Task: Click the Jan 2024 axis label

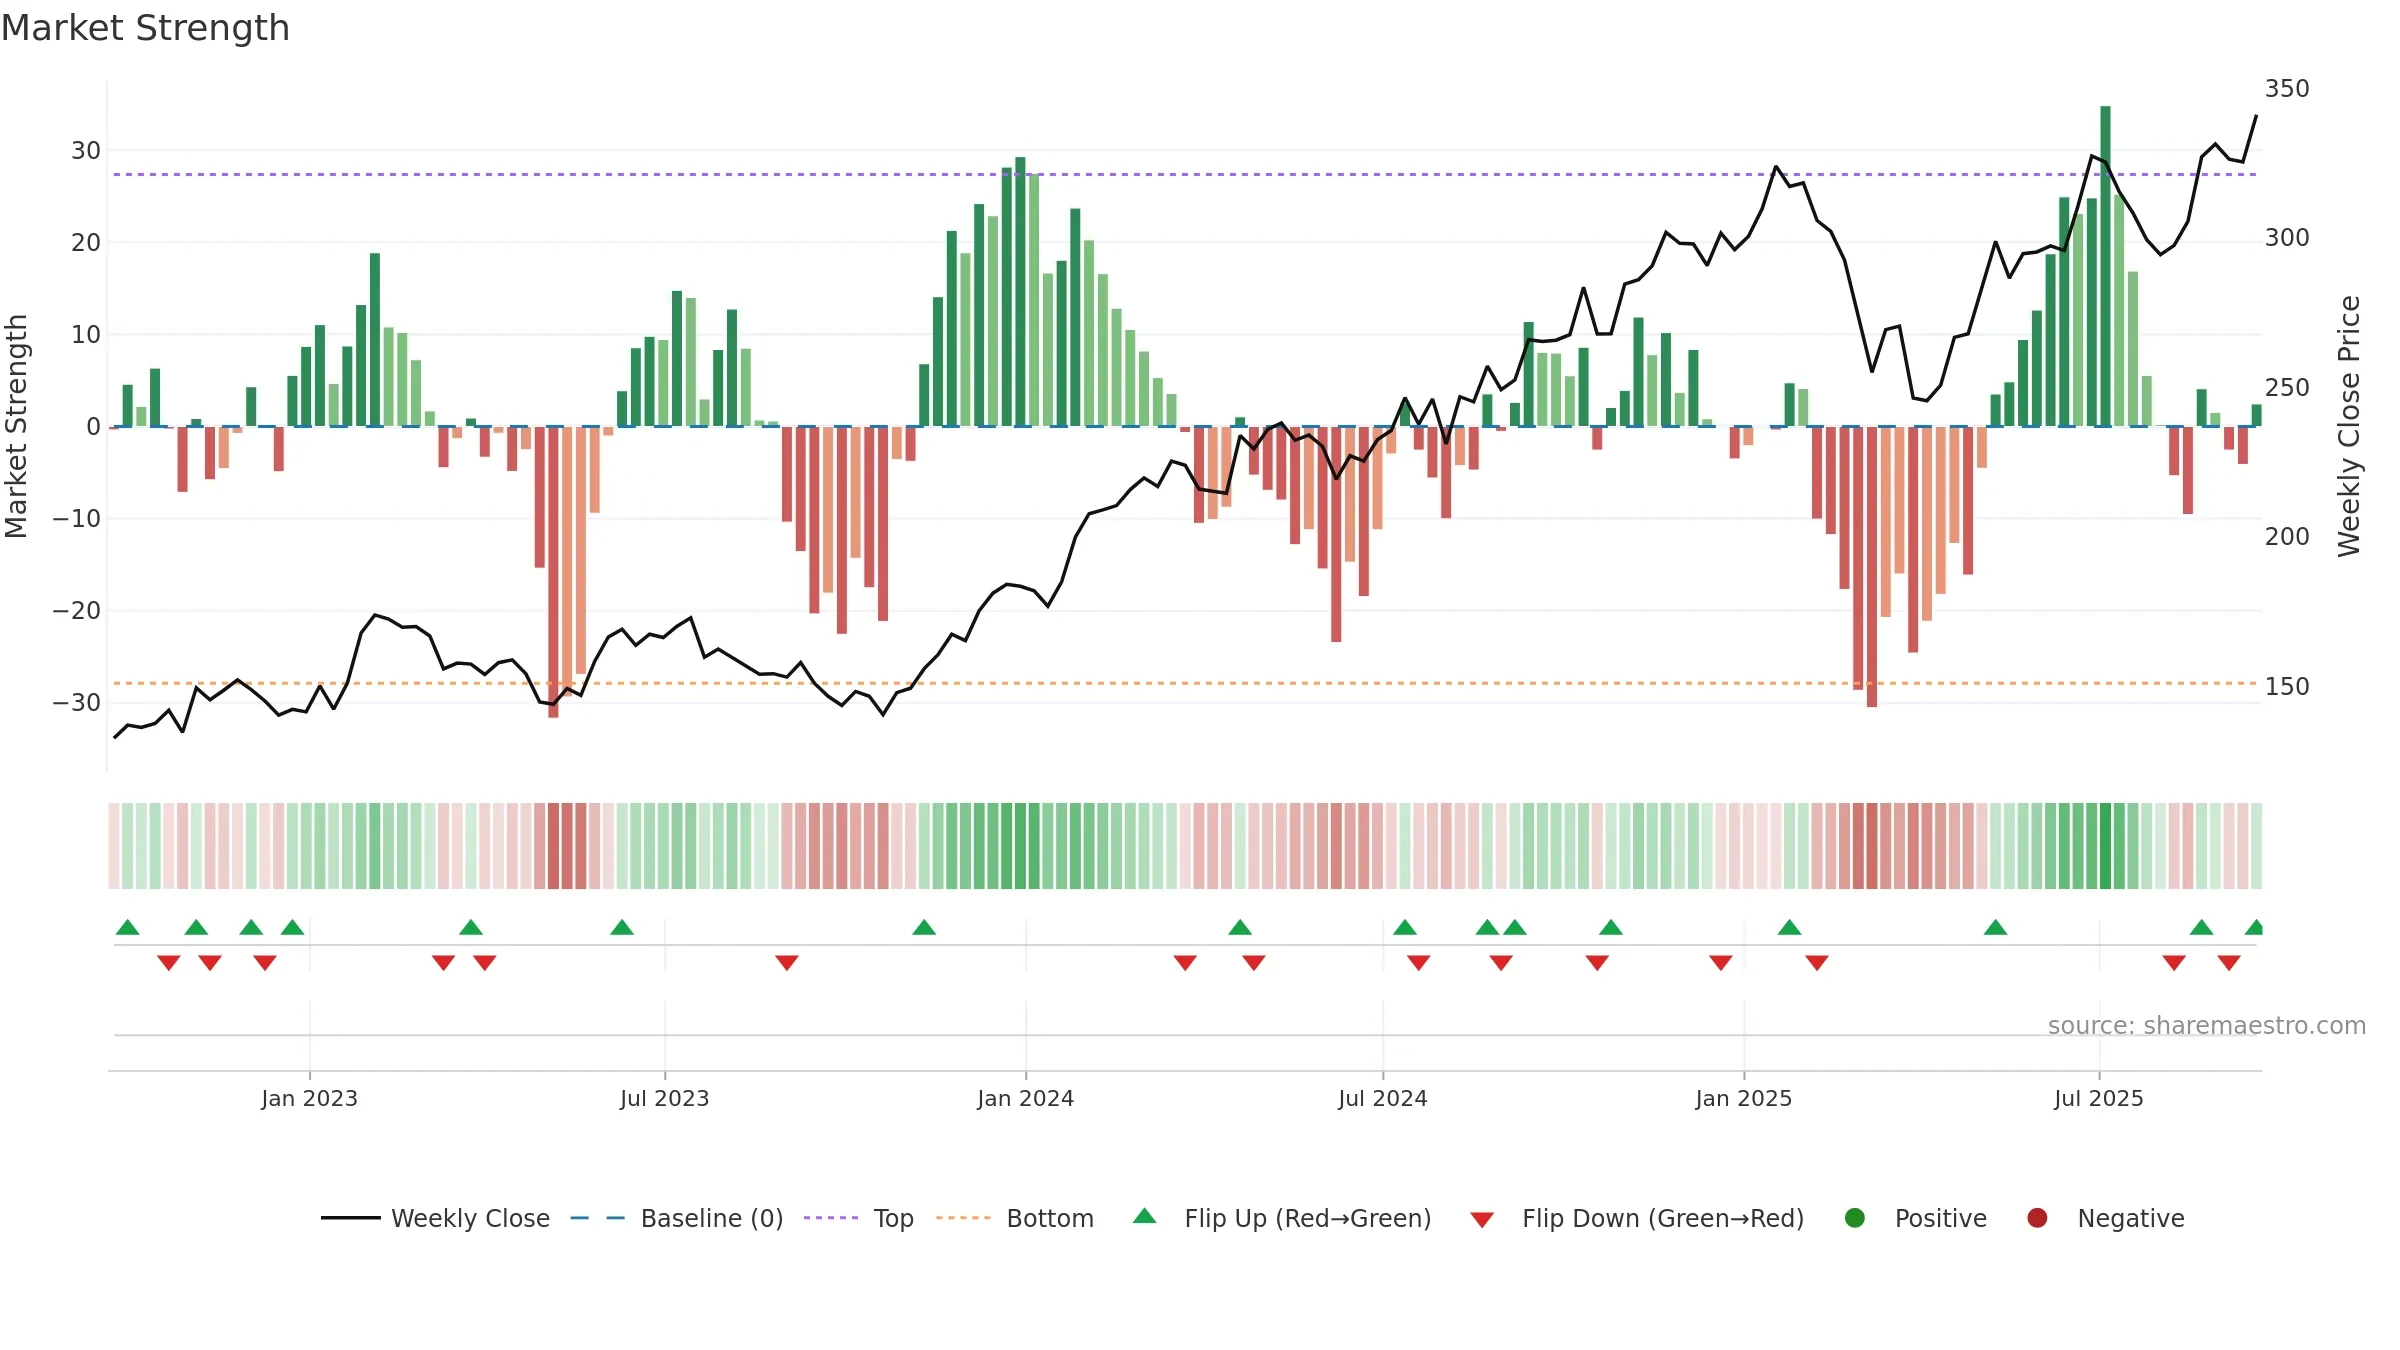Action: coord(1026,1099)
